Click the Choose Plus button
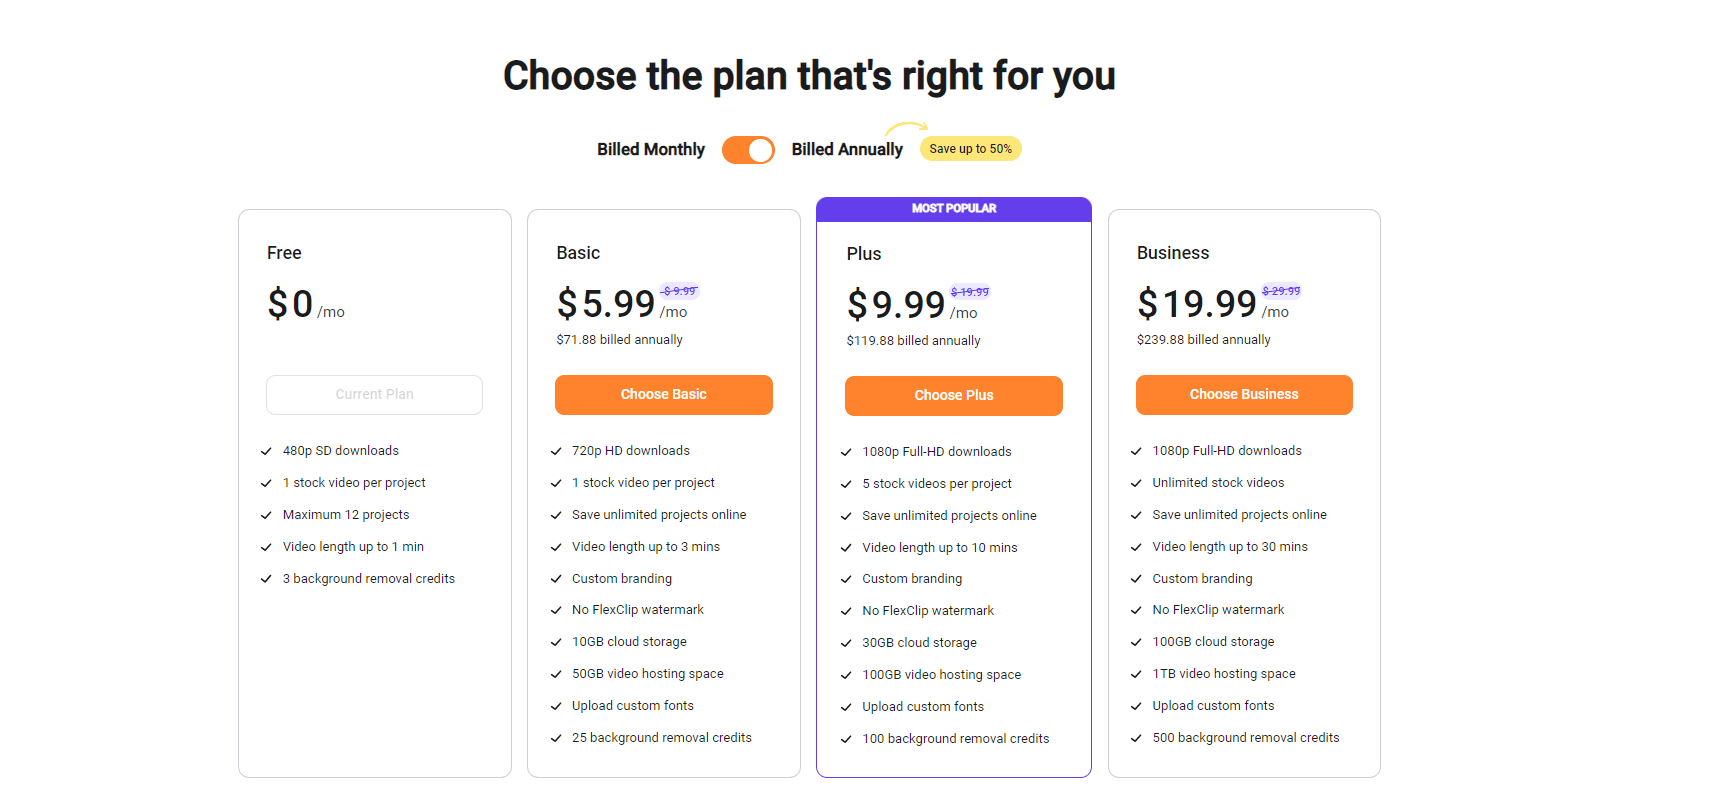Image resolution: width=1718 pixels, height=791 pixels. (954, 396)
